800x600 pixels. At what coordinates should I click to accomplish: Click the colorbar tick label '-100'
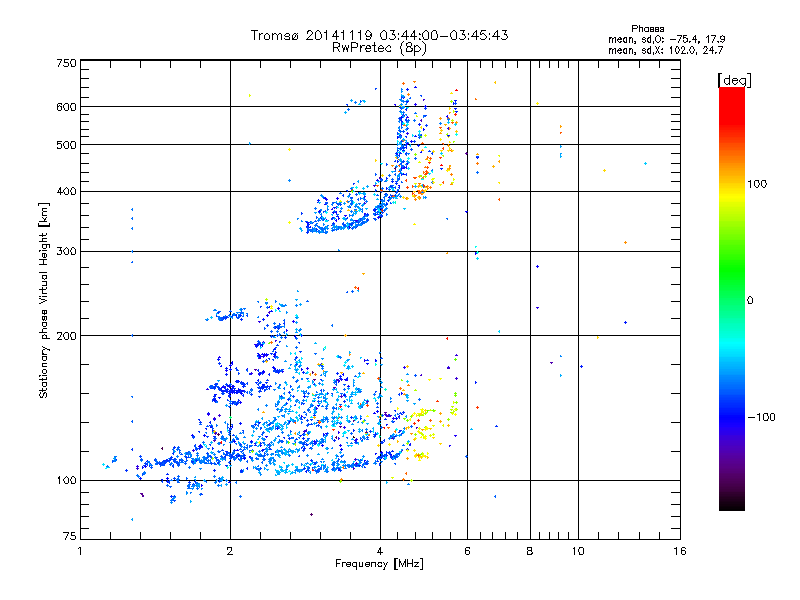761,417
